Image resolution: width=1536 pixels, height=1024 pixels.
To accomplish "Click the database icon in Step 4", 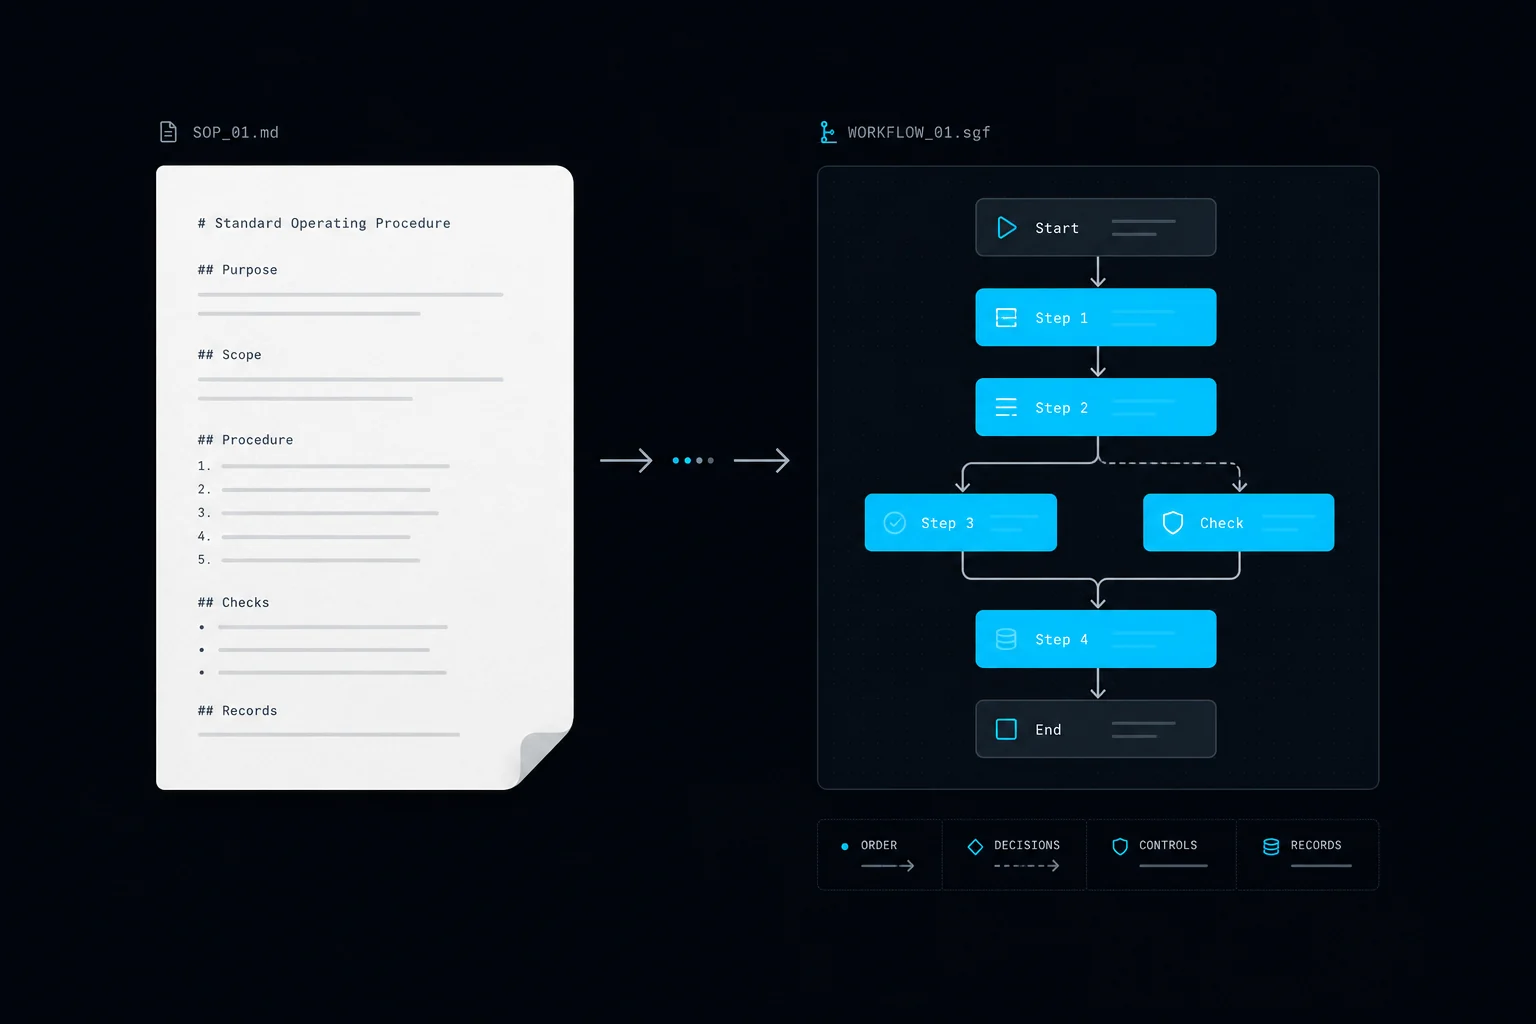I will pos(1006,639).
